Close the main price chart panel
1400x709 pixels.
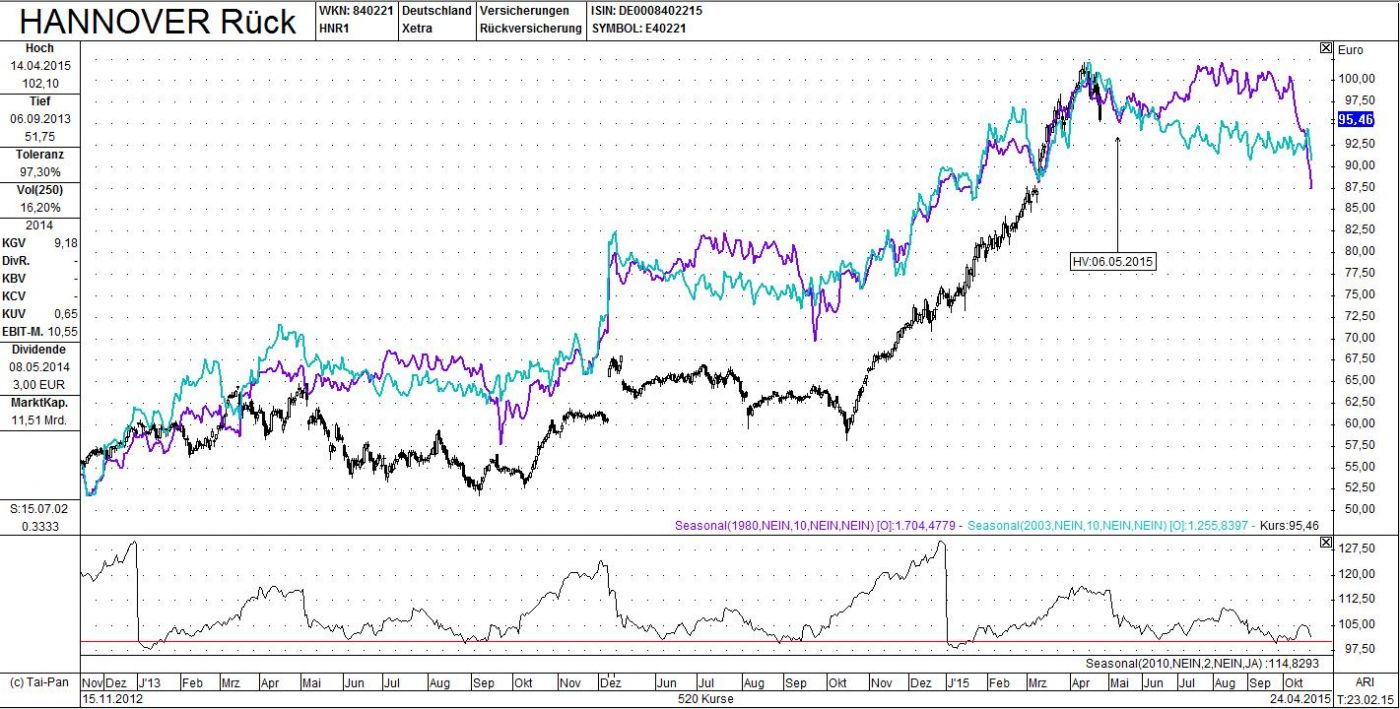click(x=1326, y=47)
